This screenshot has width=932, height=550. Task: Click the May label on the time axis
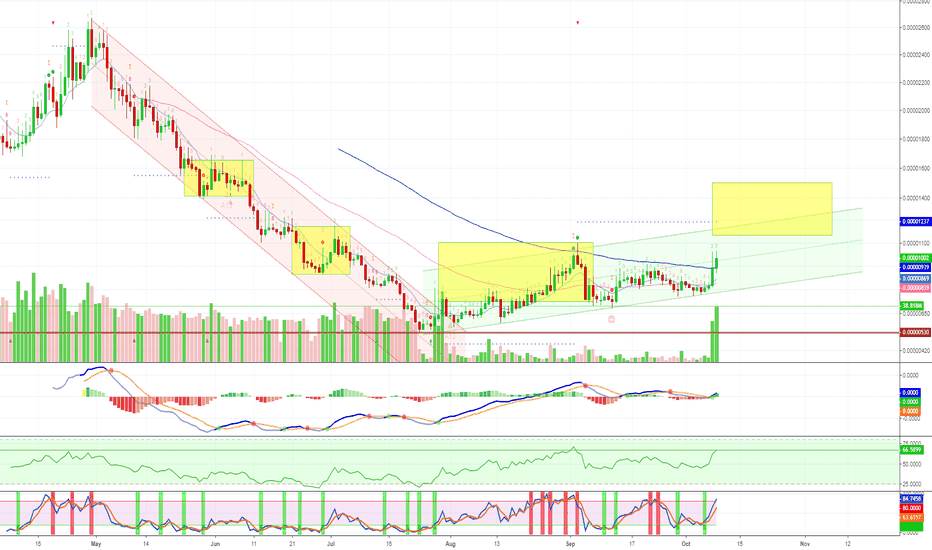pos(96,543)
